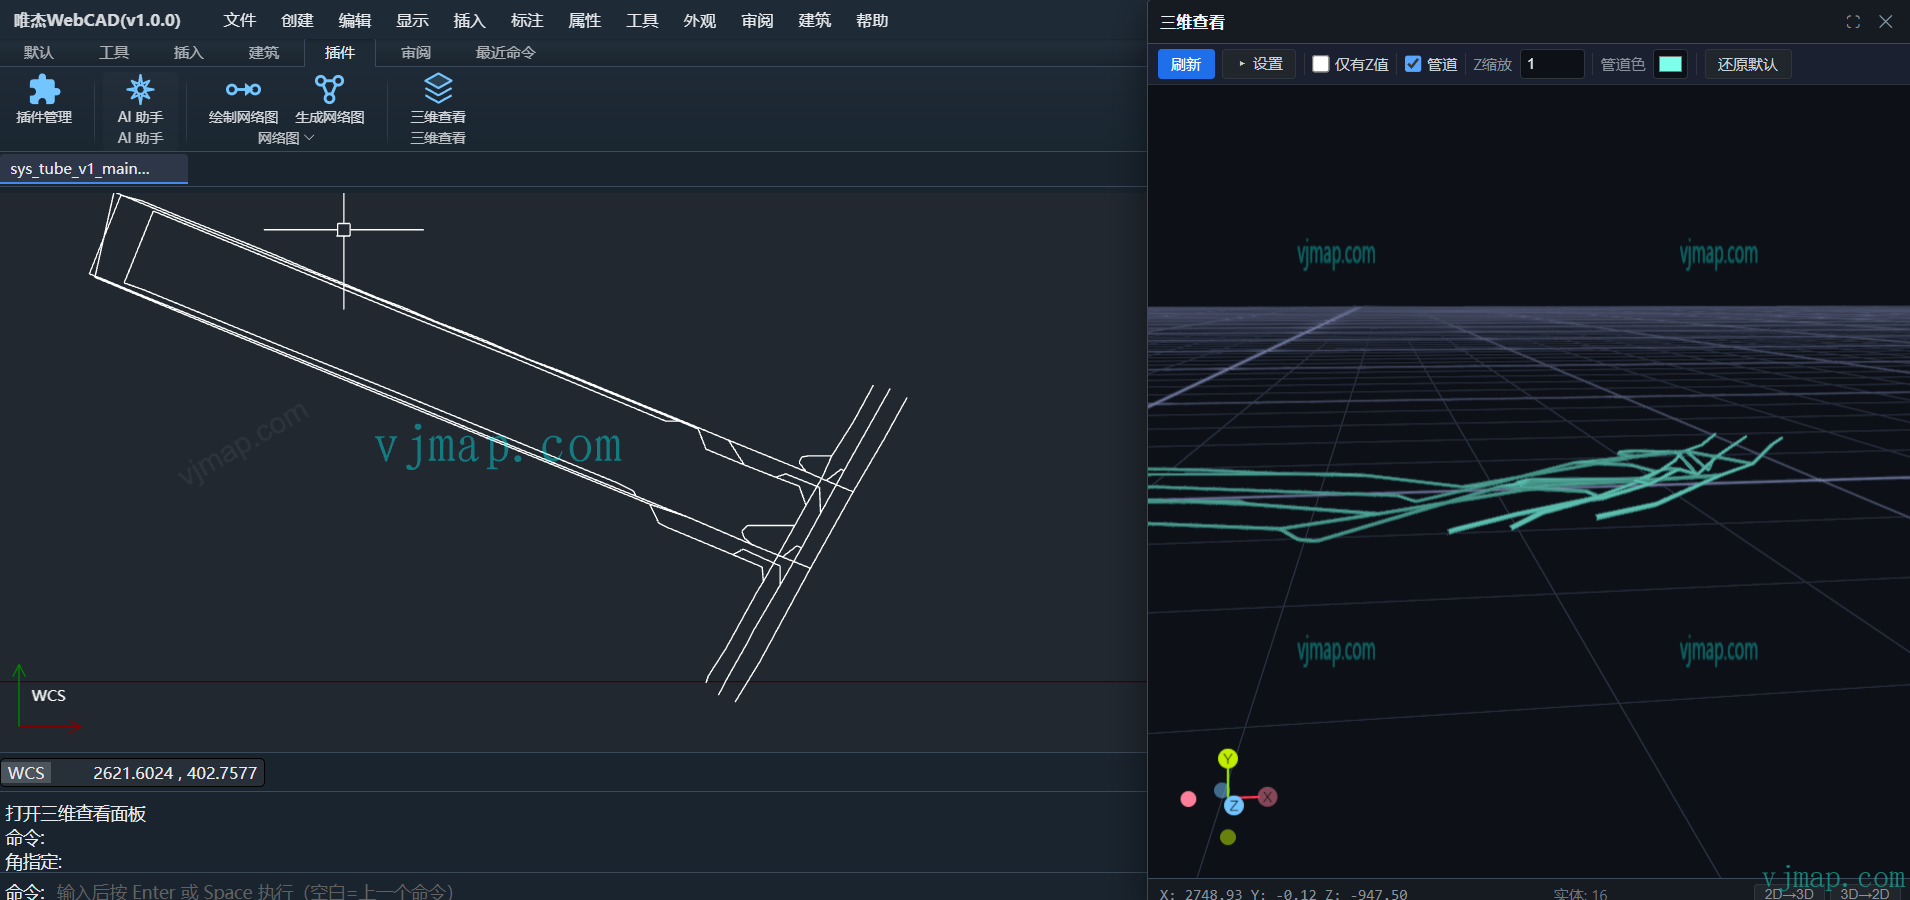Click the Z缩放 input field
1910x900 pixels.
pyautogui.click(x=1551, y=64)
